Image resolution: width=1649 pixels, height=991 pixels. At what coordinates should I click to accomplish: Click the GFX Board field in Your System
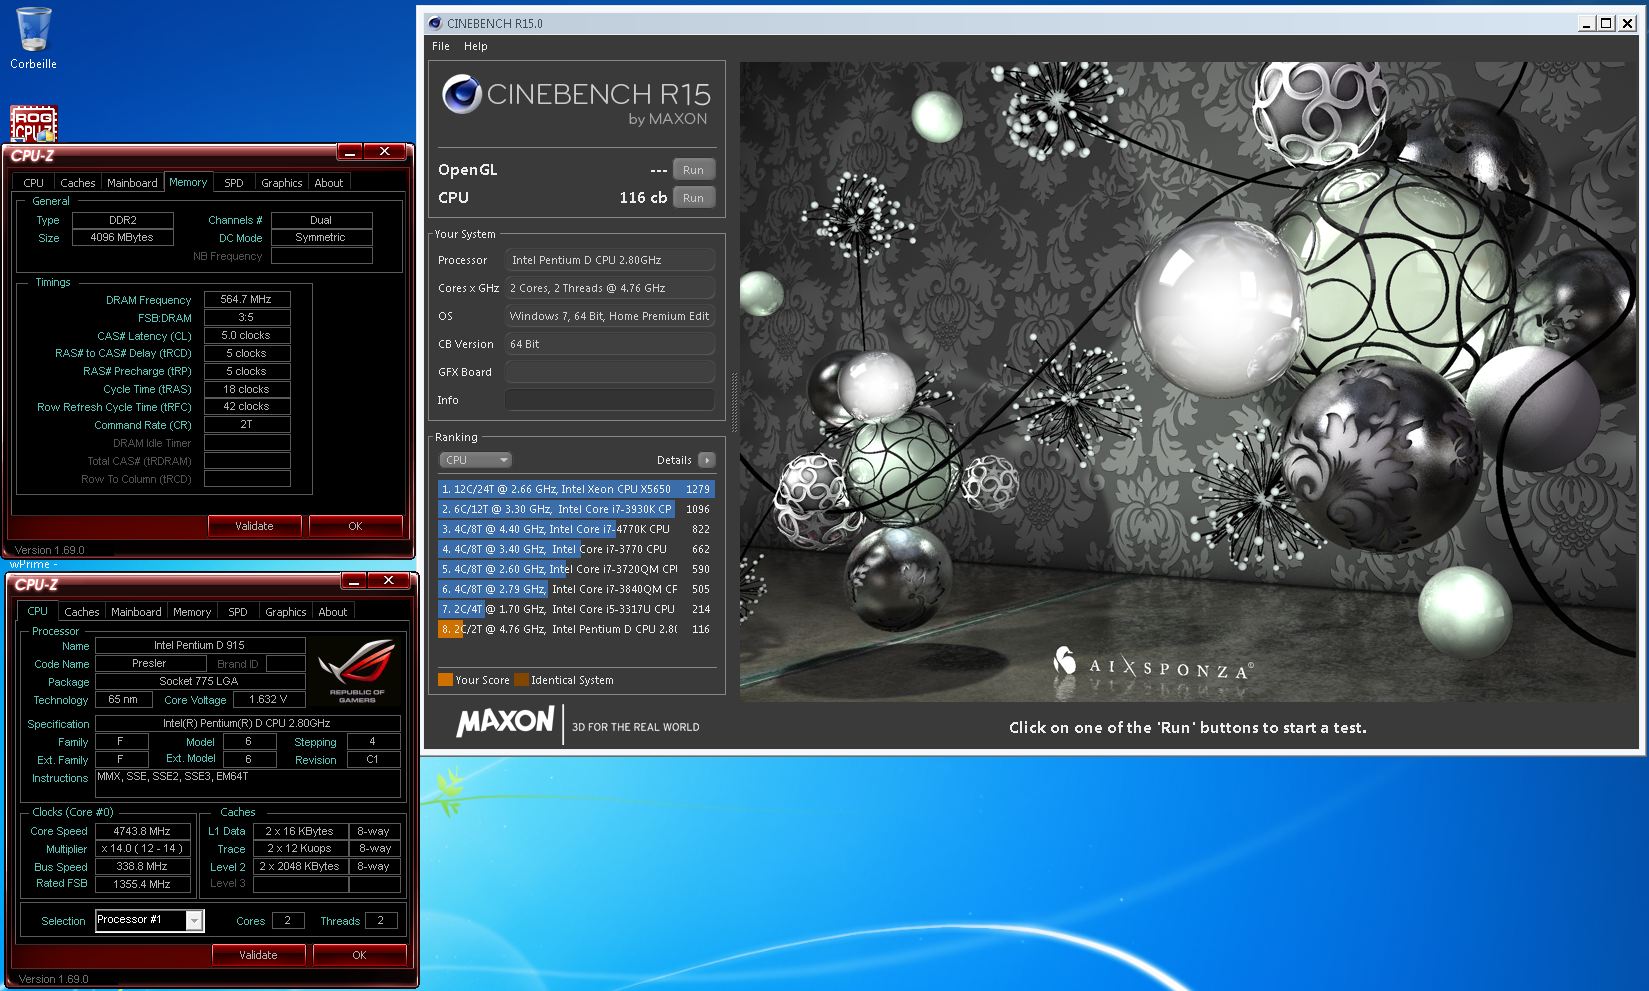click(x=610, y=372)
